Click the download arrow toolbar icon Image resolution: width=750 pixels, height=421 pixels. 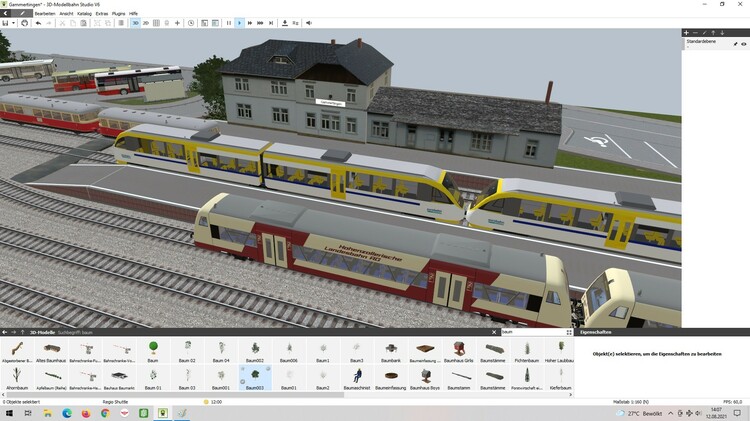(x=285, y=23)
